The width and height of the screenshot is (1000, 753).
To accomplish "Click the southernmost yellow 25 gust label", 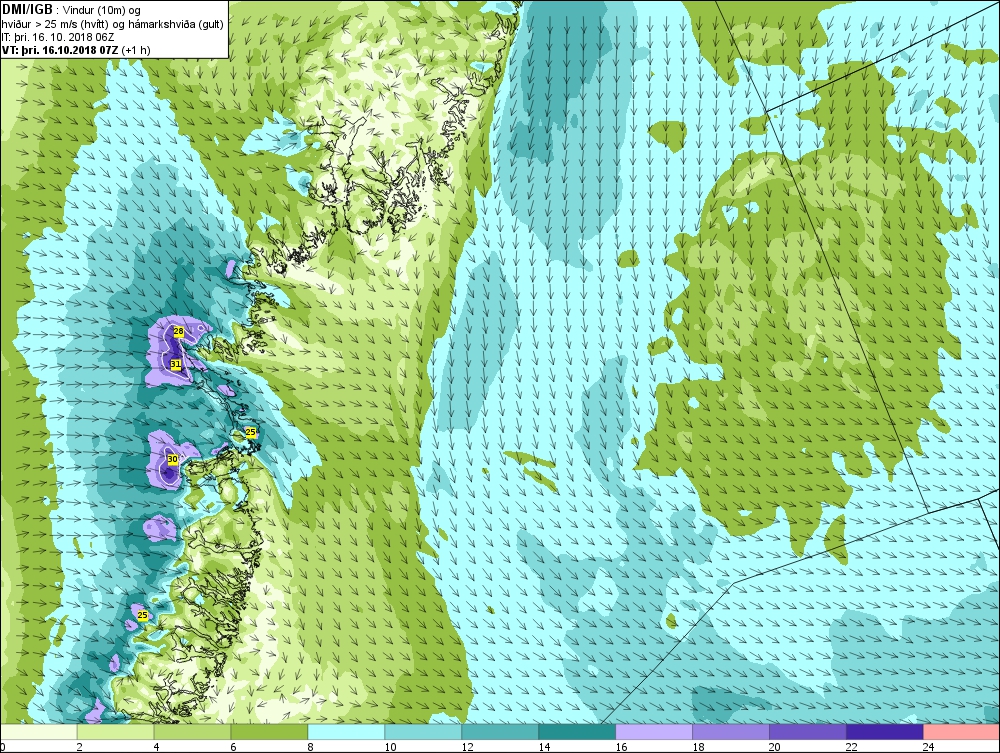I will point(143,615).
